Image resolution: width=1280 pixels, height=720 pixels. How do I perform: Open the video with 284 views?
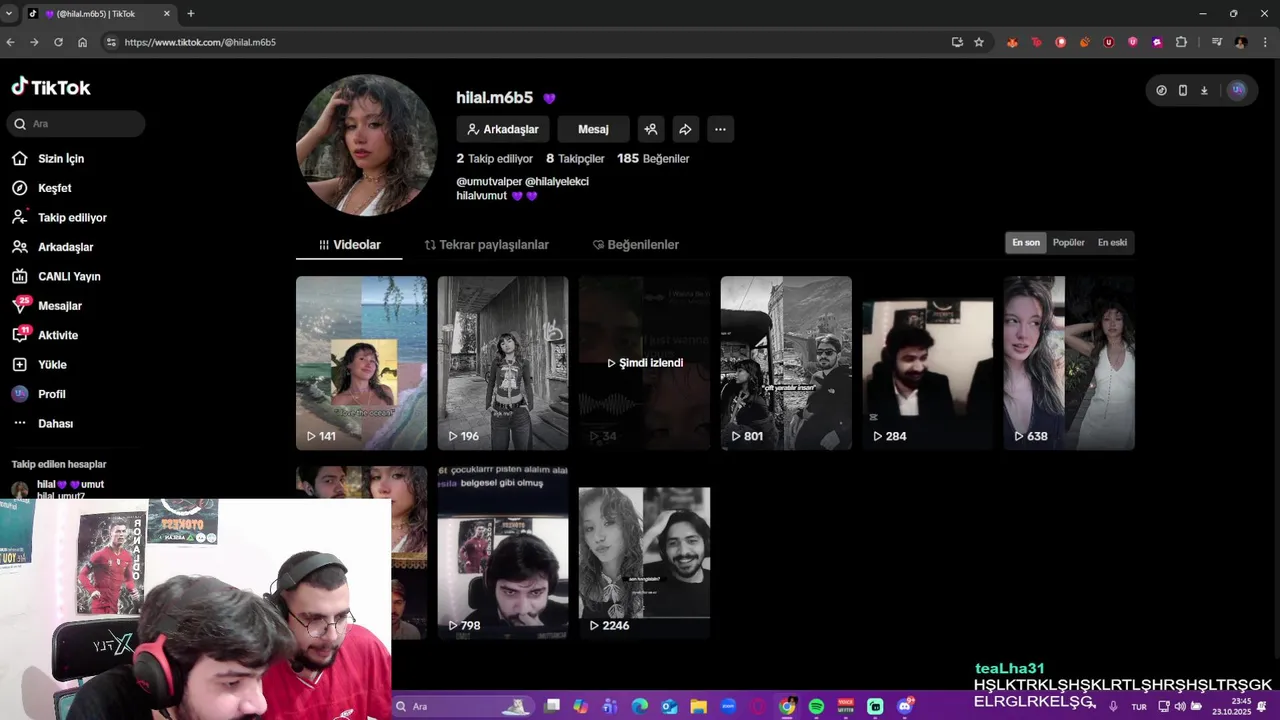[928, 363]
